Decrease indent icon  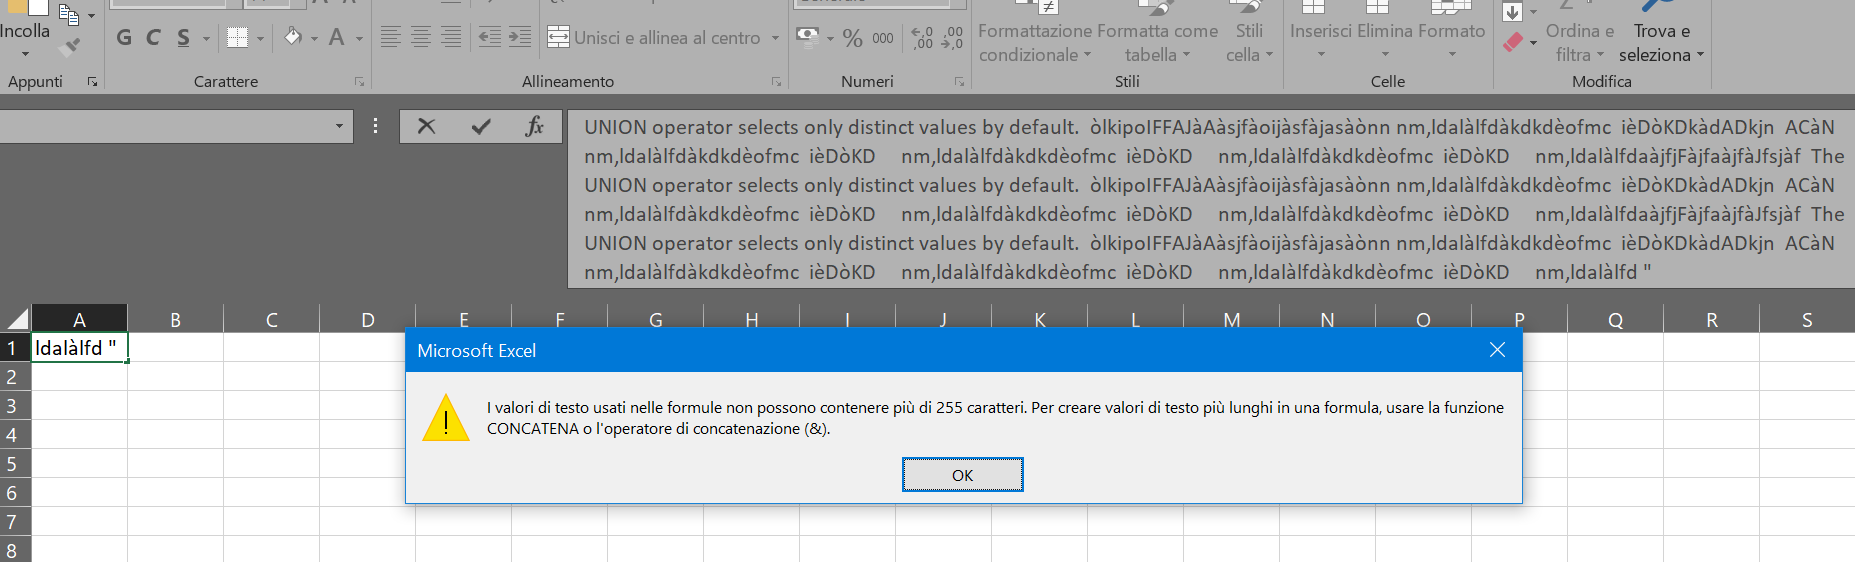click(x=489, y=38)
